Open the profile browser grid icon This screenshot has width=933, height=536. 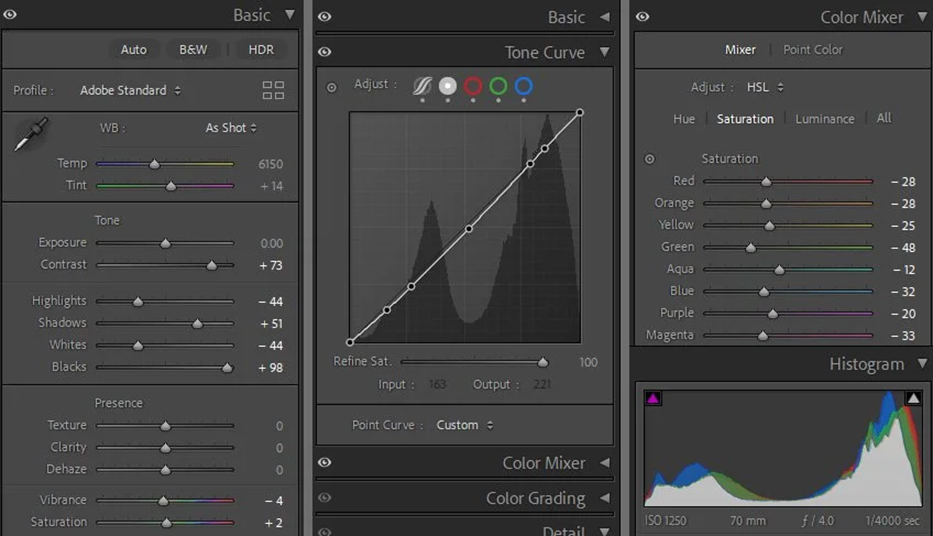pos(273,91)
